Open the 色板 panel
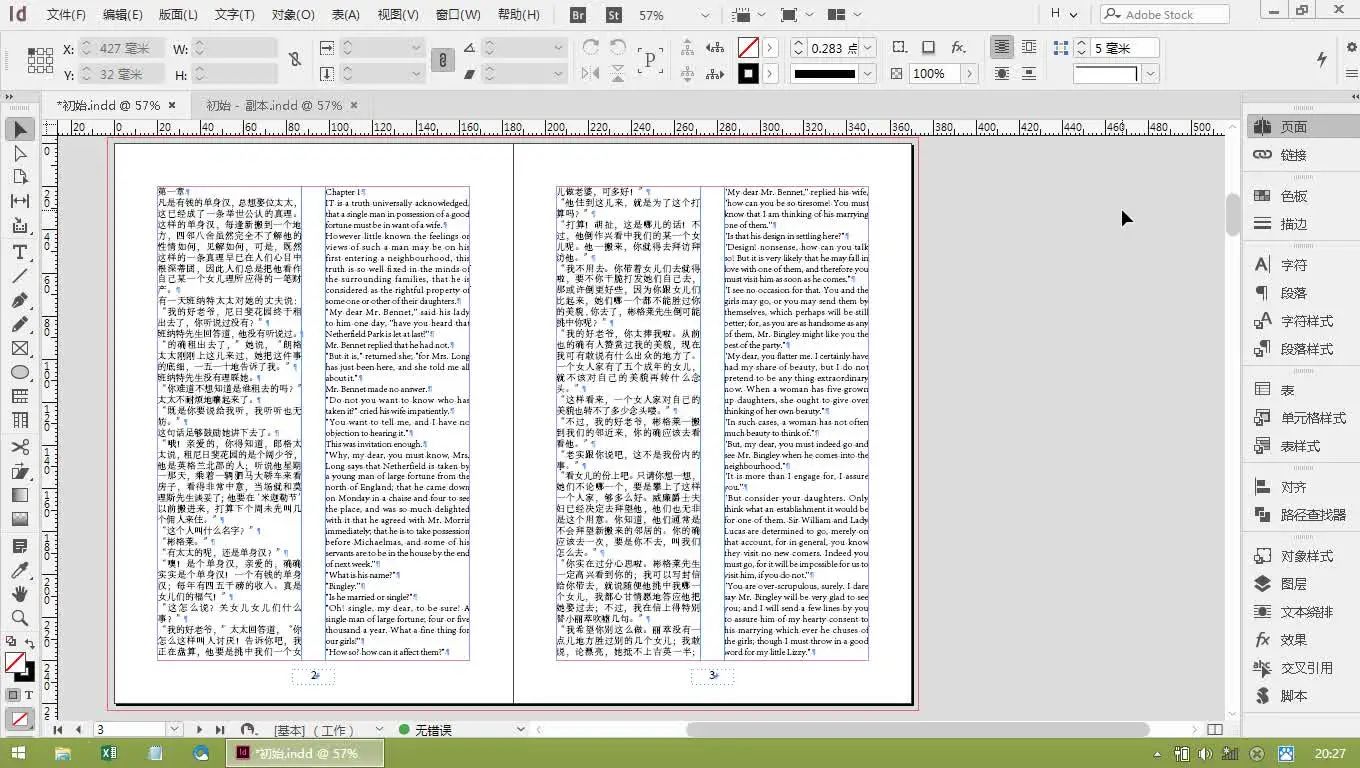Screen dimensions: 1360x768 [1294, 196]
